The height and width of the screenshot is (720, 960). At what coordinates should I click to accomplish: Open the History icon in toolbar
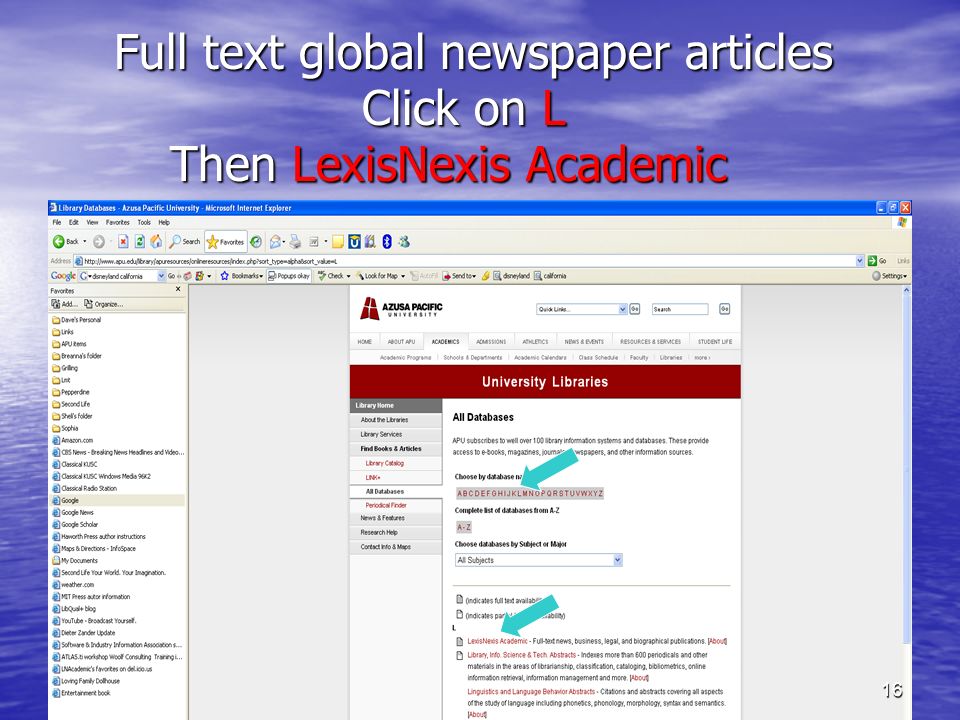(256, 242)
